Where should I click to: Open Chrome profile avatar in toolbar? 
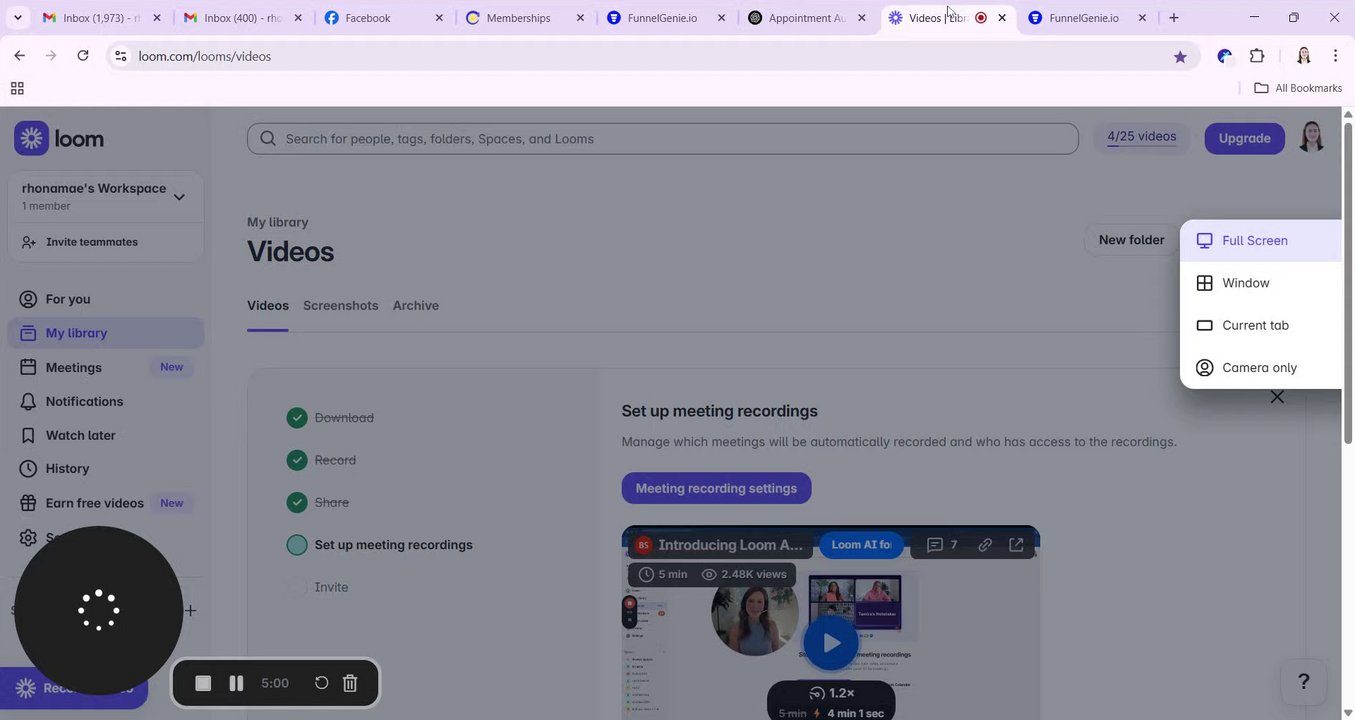tap(1303, 56)
